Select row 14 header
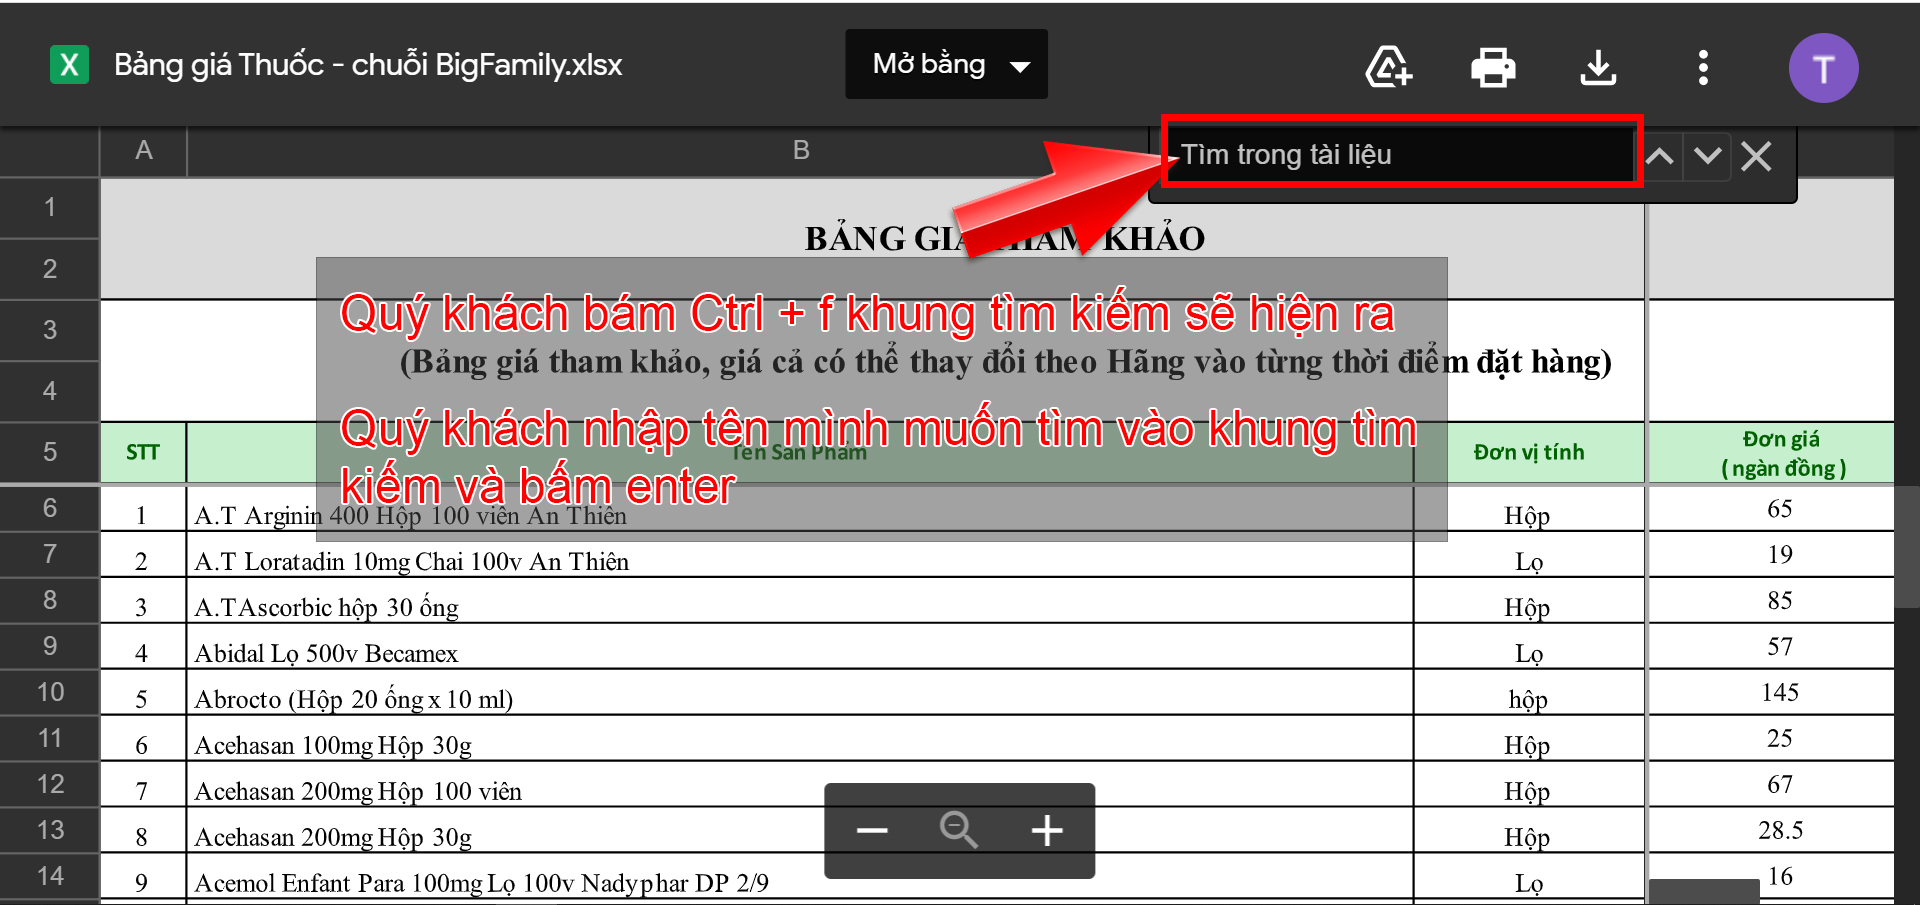 [x=49, y=876]
